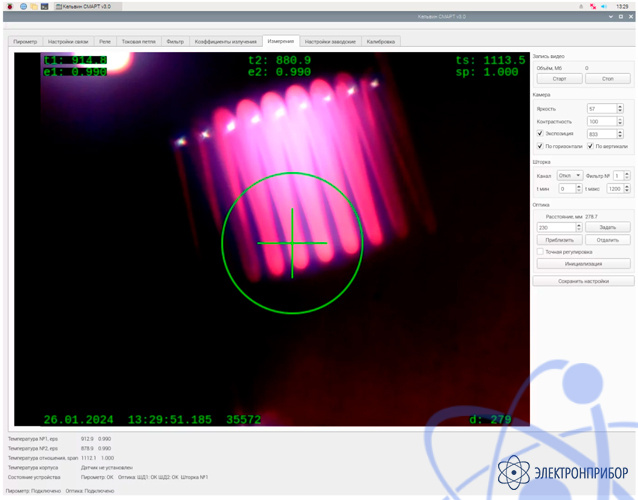The width and height of the screenshot is (638, 500).
Task: Click the Яркость spinner arrows
Action: coord(620,108)
